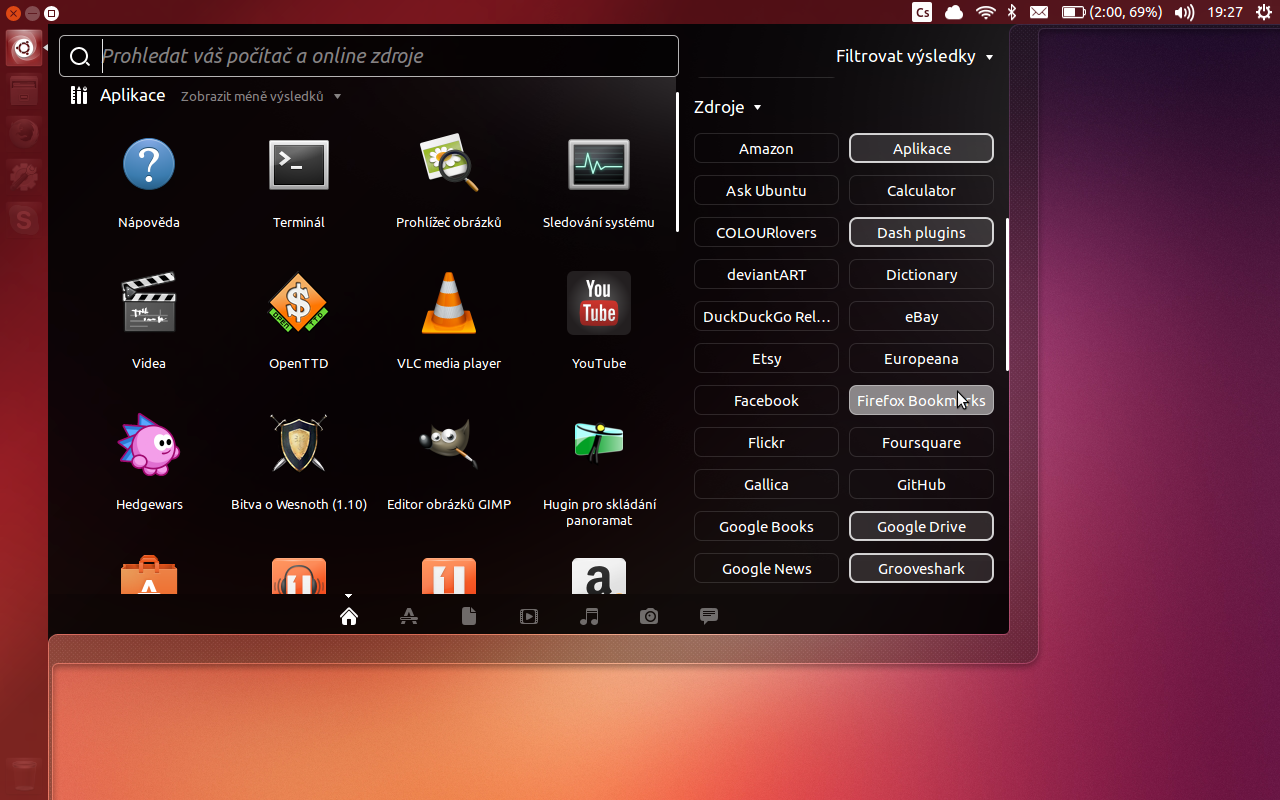The image size is (1280, 800).
Task: Switch to the Applications lens
Action: tap(409, 616)
